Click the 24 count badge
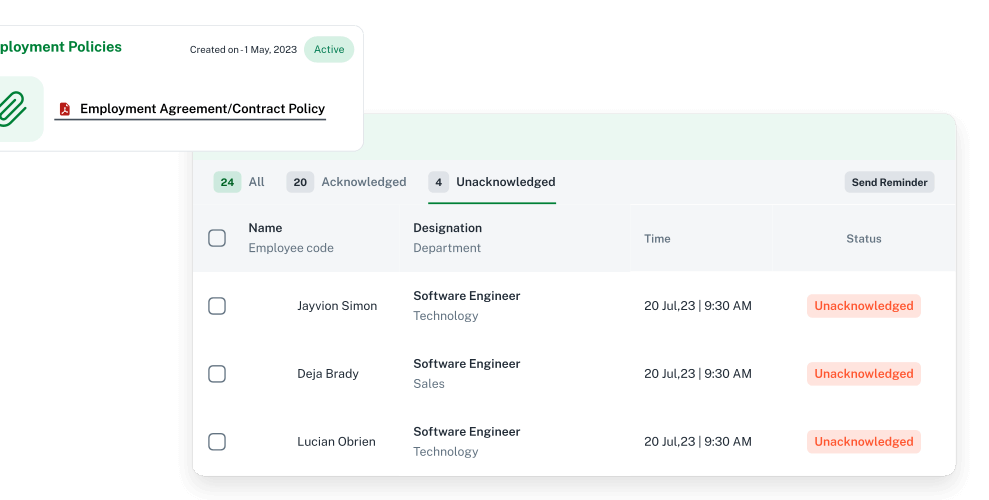Viewport: 989px width, 500px height. pos(227,182)
